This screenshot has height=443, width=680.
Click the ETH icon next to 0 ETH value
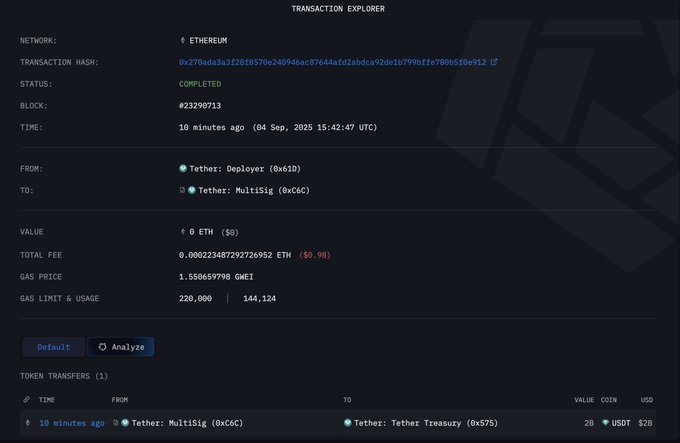pyautogui.click(x=183, y=231)
